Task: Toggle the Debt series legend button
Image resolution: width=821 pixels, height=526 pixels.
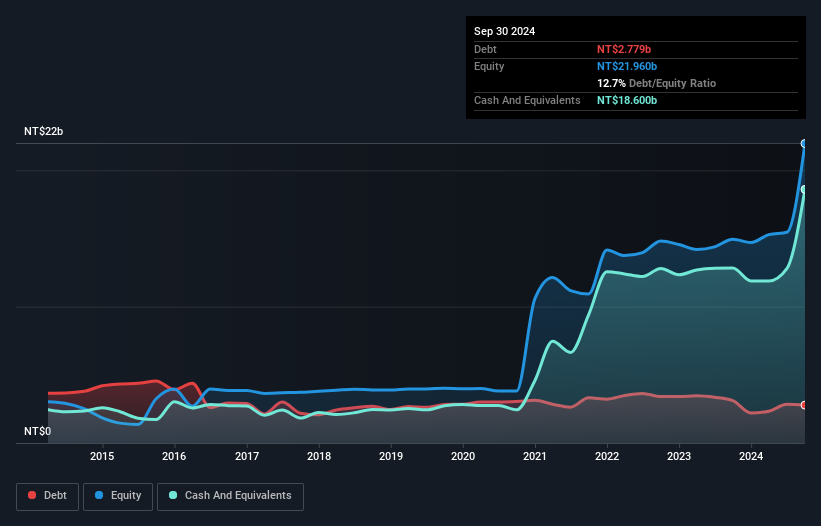Action: [x=48, y=496]
